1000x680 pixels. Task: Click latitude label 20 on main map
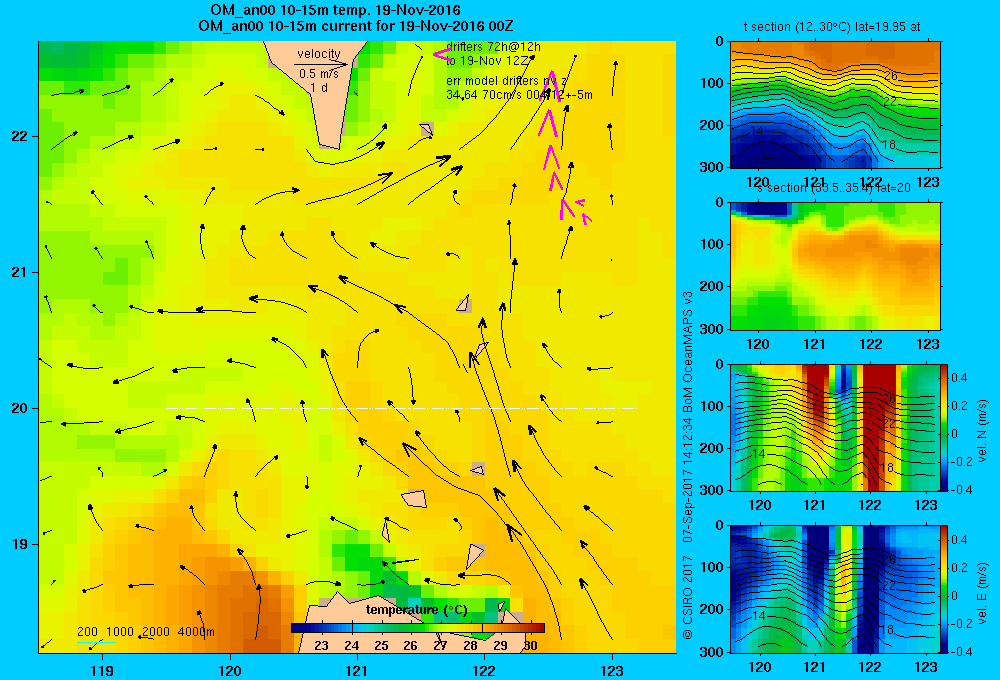(20, 408)
